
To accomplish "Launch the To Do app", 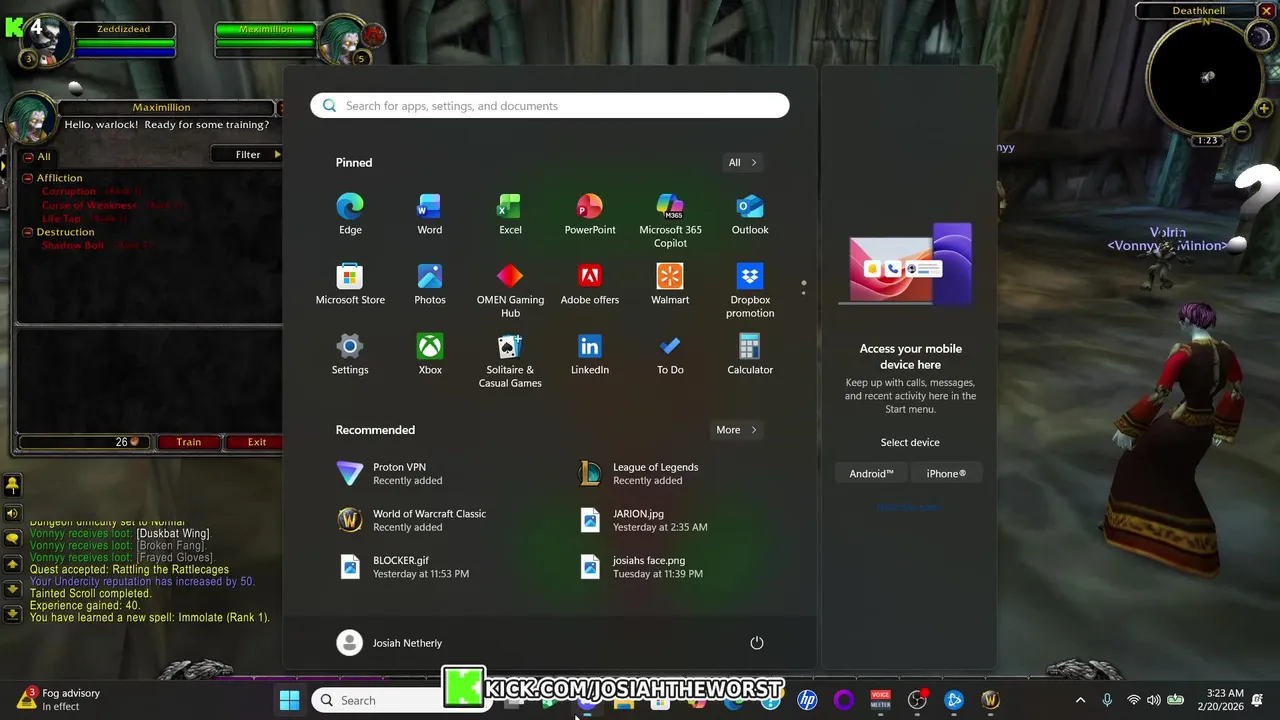I will (x=670, y=354).
